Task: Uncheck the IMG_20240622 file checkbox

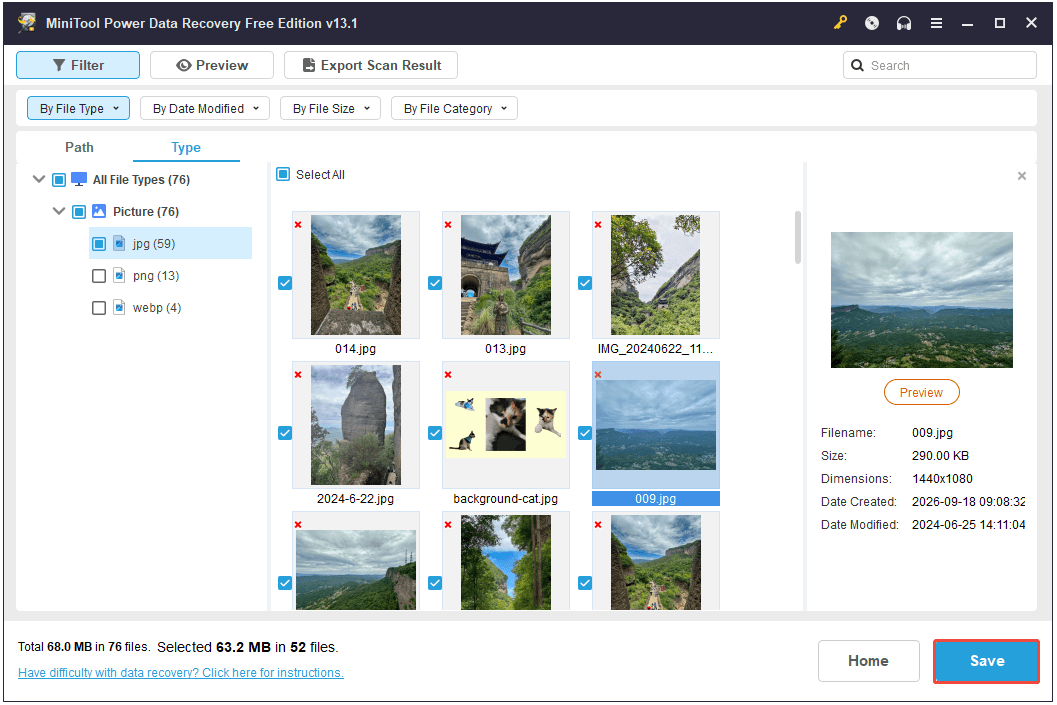Action: tap(585, 283)
